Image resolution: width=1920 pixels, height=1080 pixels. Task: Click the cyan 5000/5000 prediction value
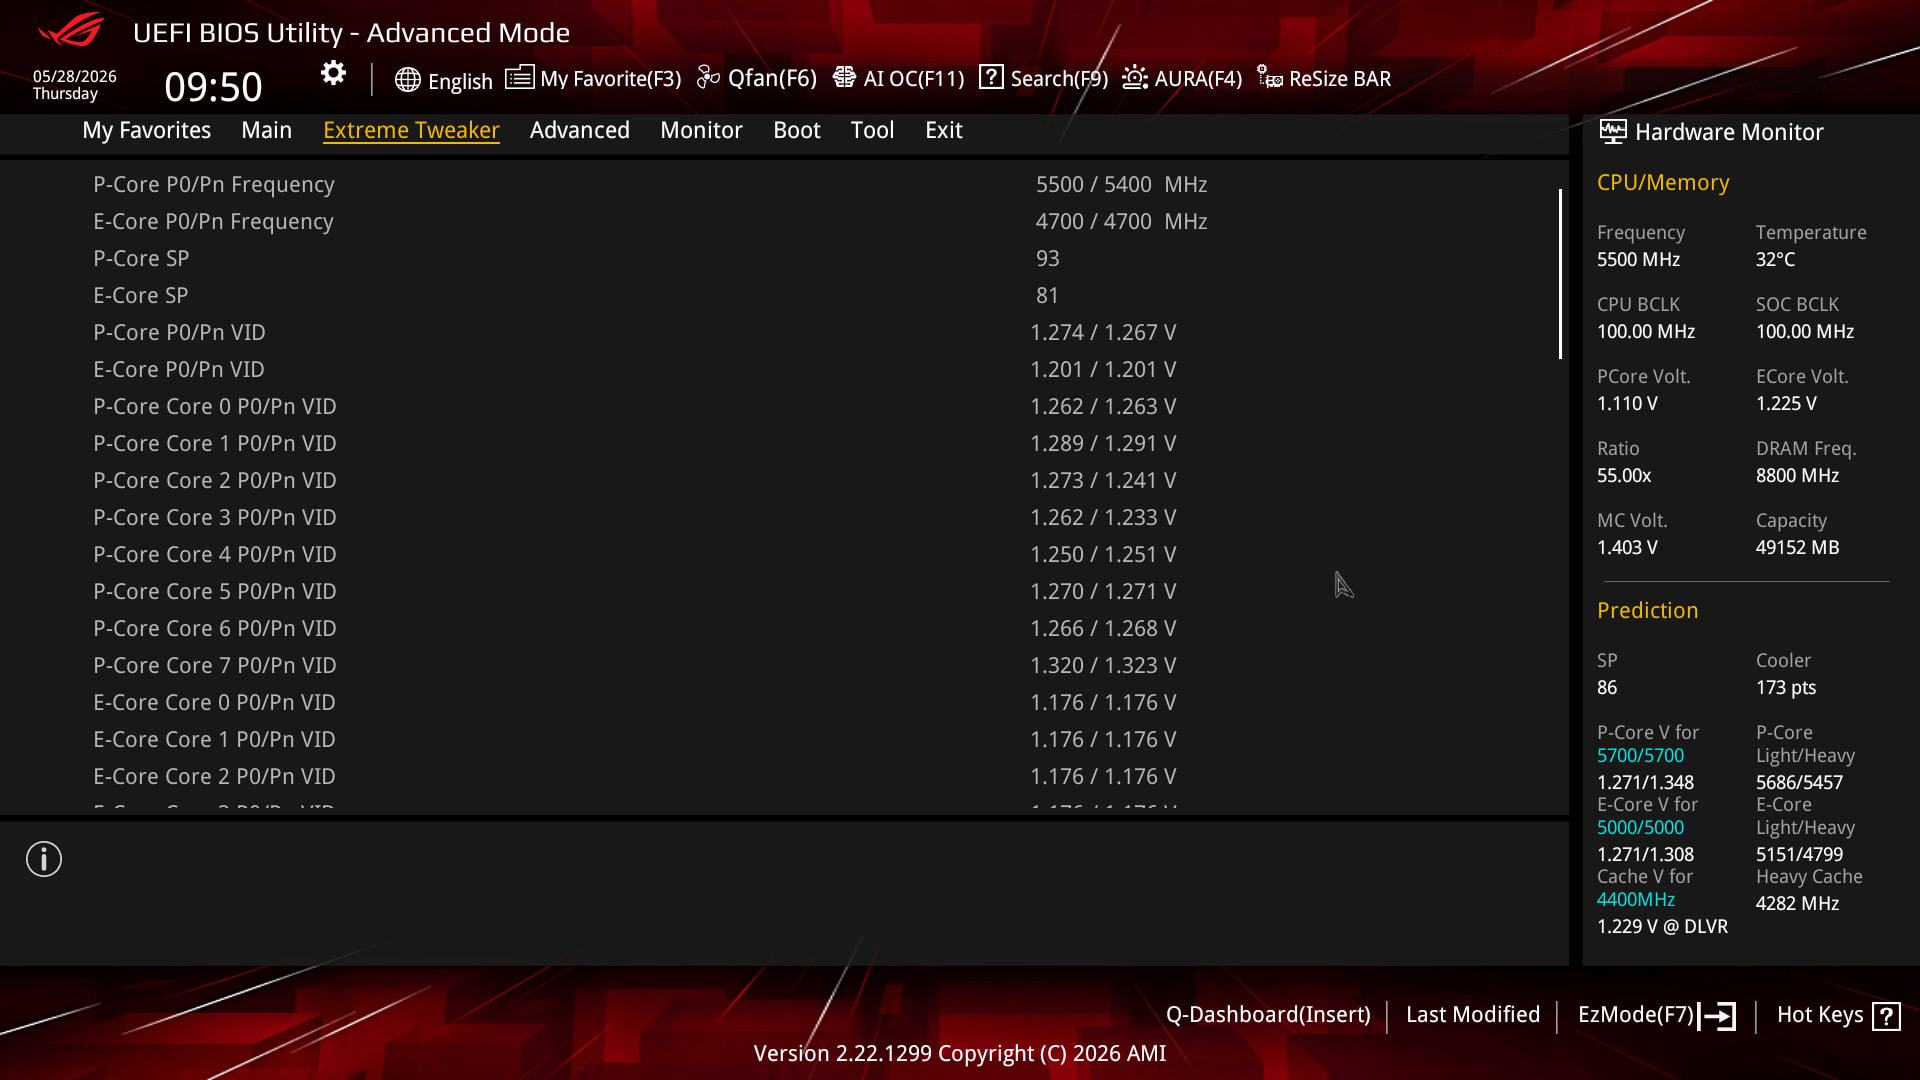[x=1640, y=828]
